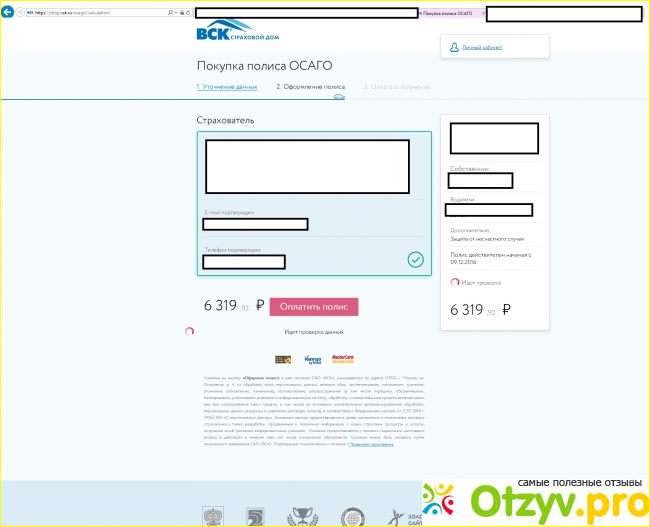The image size is (650, 527).
Task: Click the green verification checkmark icon
Action: tap(415, 259)
